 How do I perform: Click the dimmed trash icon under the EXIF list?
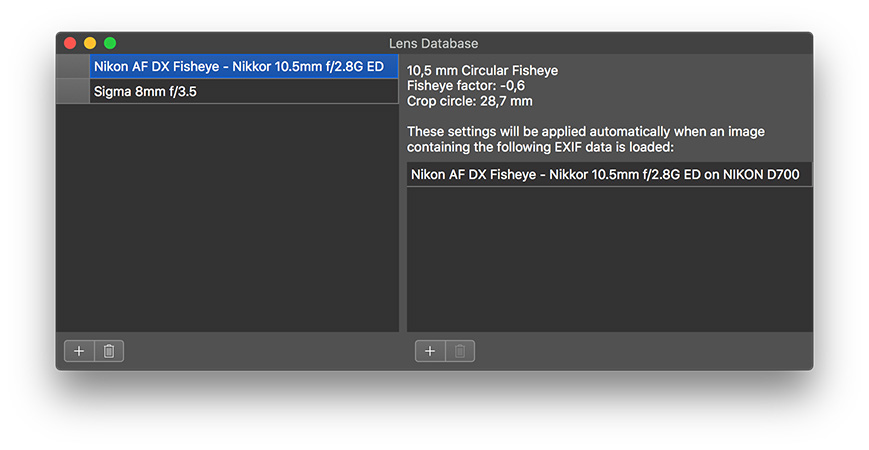point(460,351)
